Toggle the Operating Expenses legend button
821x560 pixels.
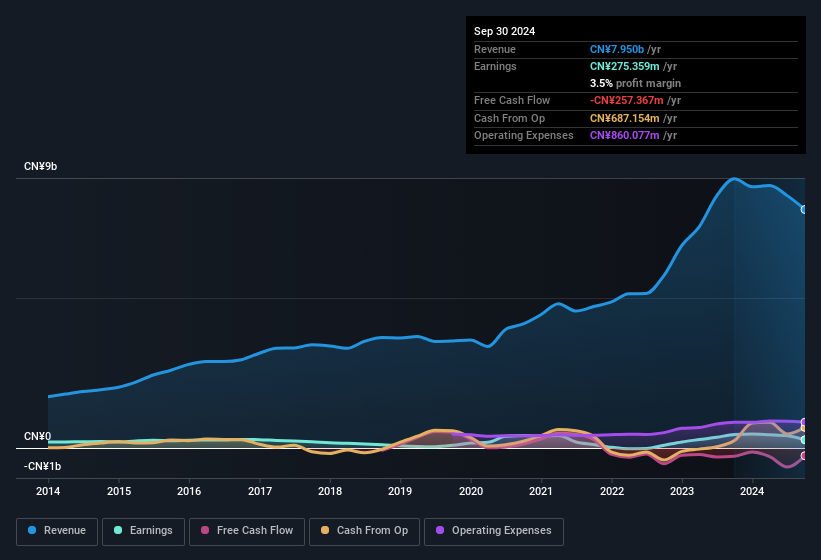coord(494,532)
